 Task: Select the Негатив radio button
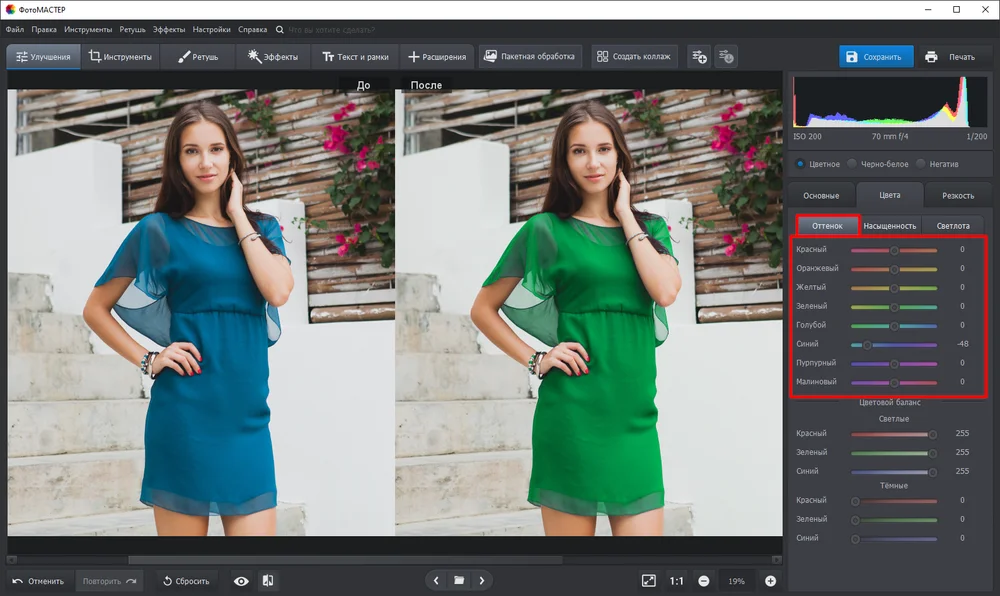(920, 164)
